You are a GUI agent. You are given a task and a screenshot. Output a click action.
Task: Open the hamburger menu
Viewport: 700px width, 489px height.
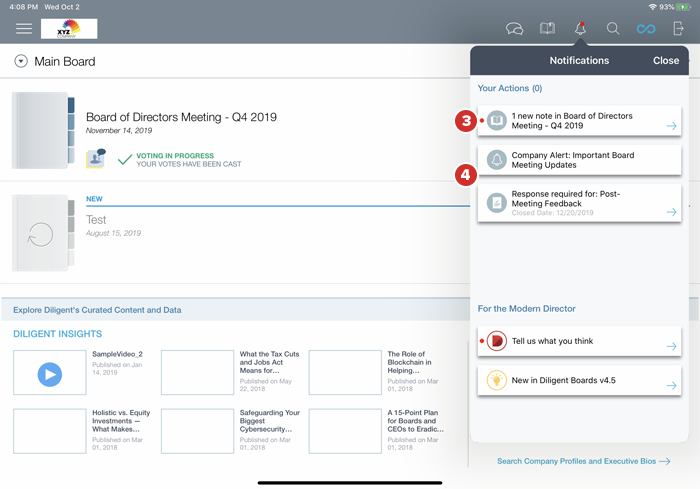(24, 29)
